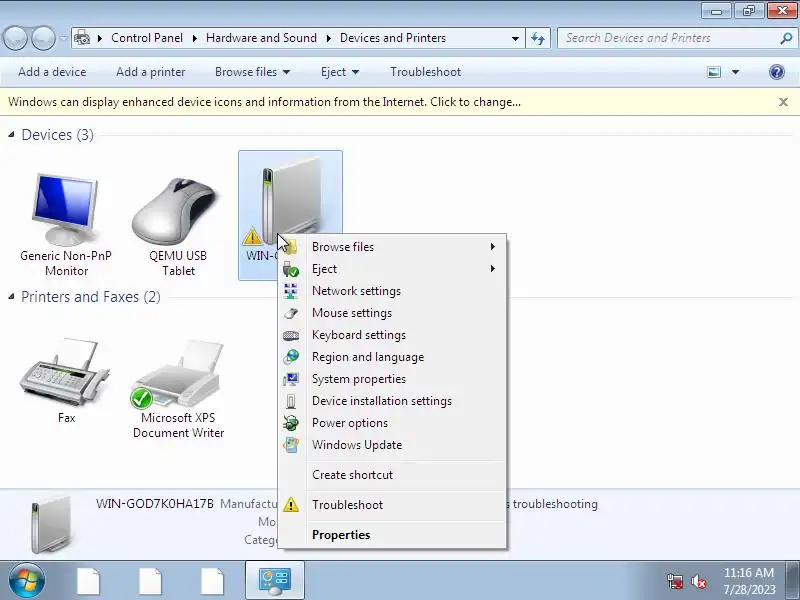The width and height of the screenshot is (800, 600).
Task: Click the muted volume tray icon
Action: pos(698,581)
